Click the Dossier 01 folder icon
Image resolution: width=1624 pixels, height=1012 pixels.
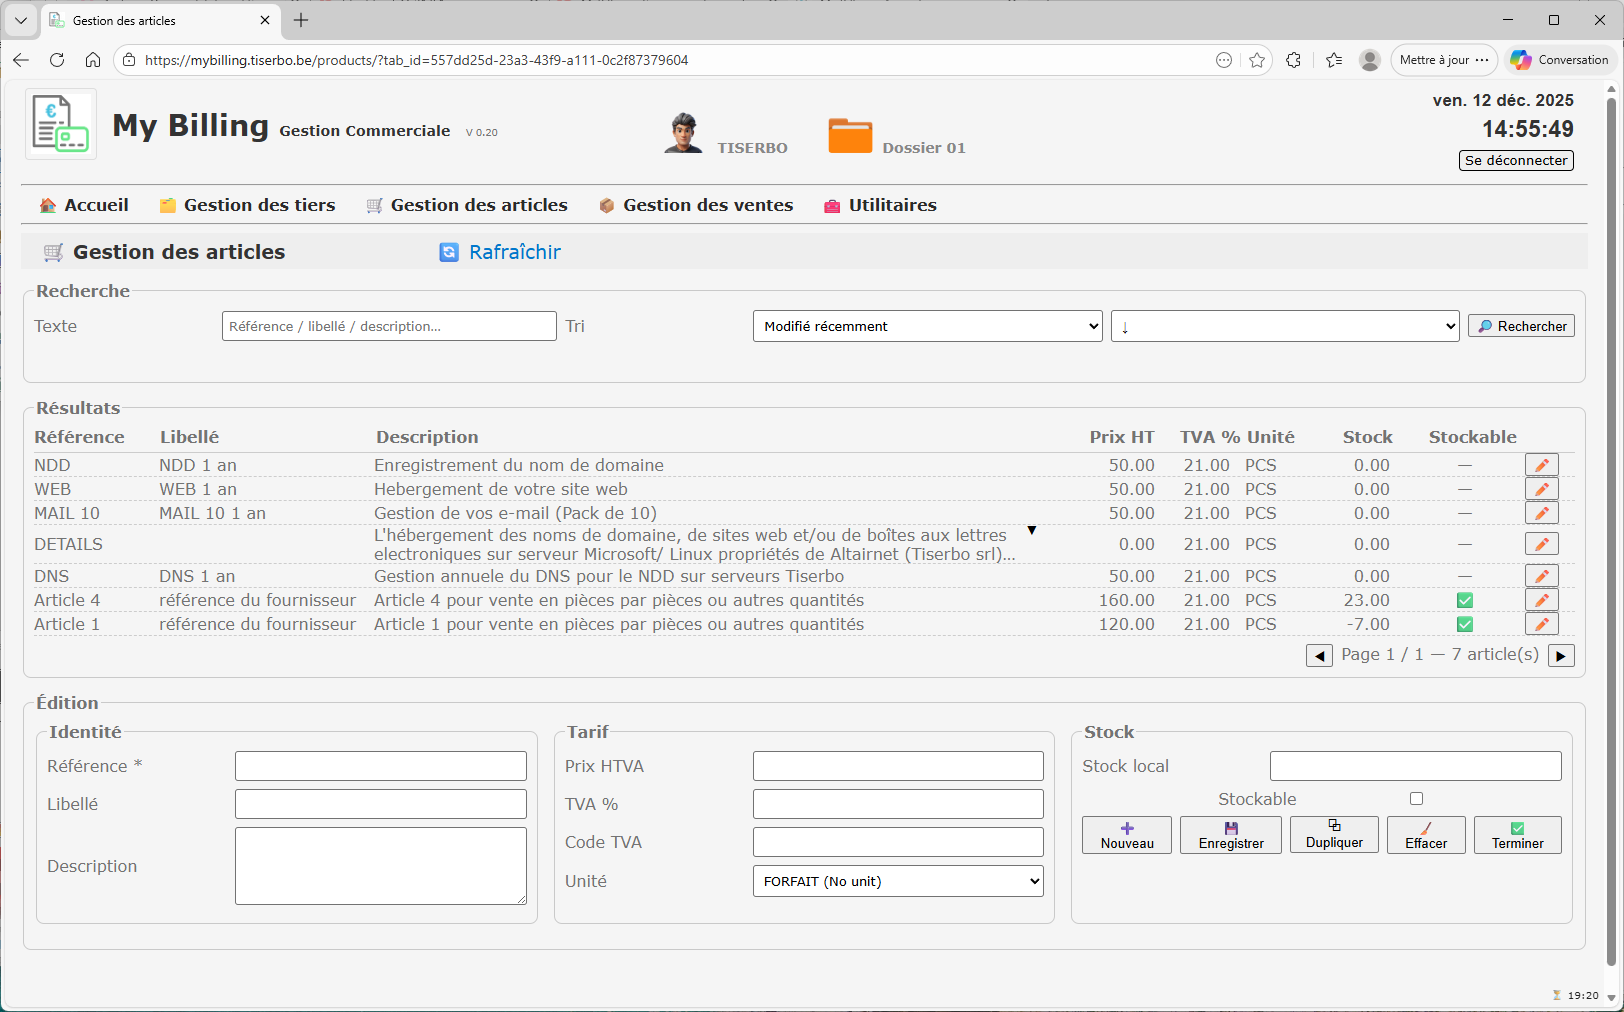point(851,133)
